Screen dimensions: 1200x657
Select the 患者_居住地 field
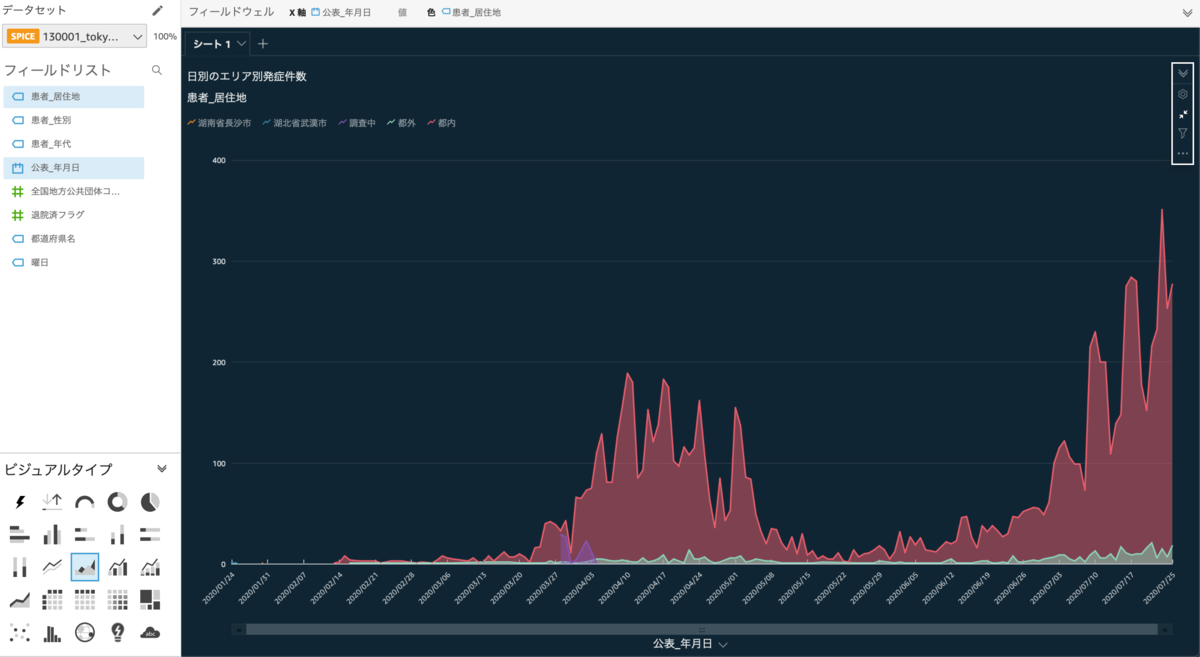pos(74,96)
